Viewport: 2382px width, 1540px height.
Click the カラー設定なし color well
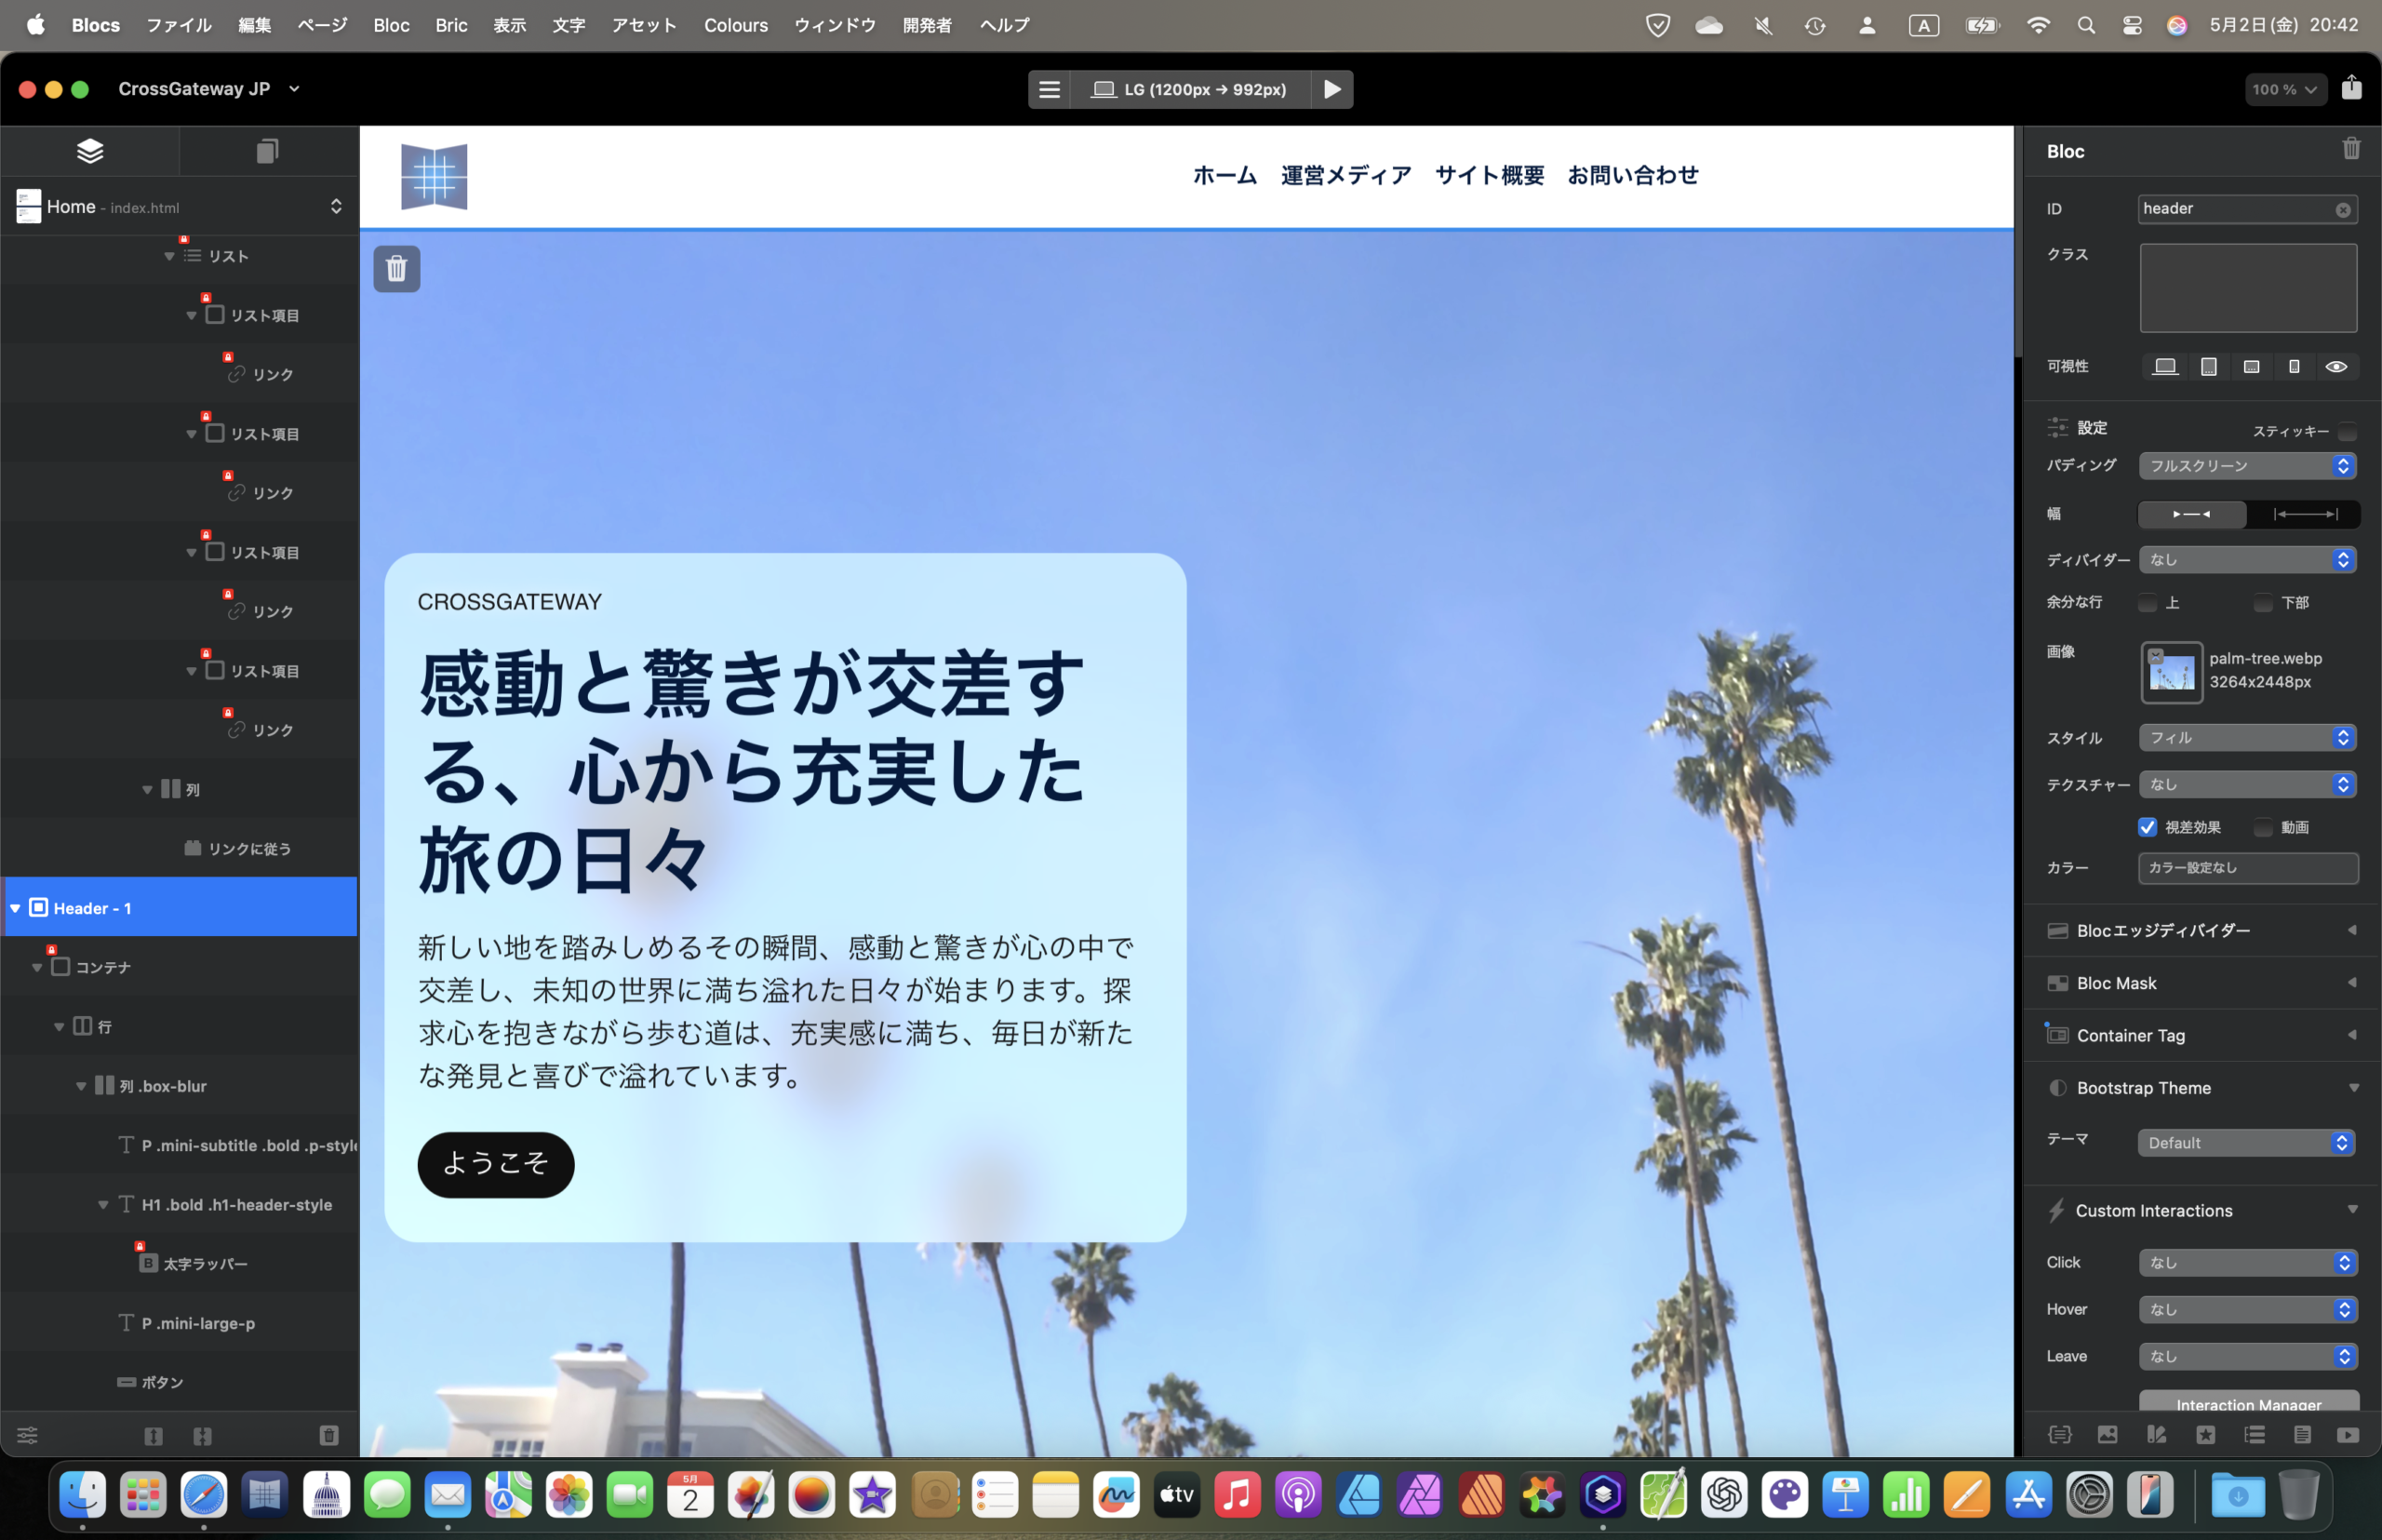pyautogui.click(x=2248, y=868)
